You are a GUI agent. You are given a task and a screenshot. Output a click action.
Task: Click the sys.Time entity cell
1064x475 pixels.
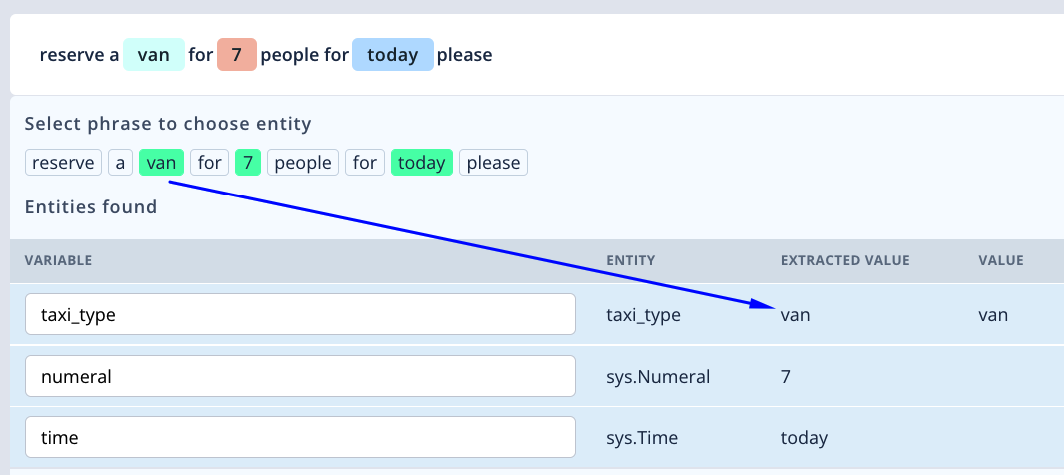tap(642, 438)
